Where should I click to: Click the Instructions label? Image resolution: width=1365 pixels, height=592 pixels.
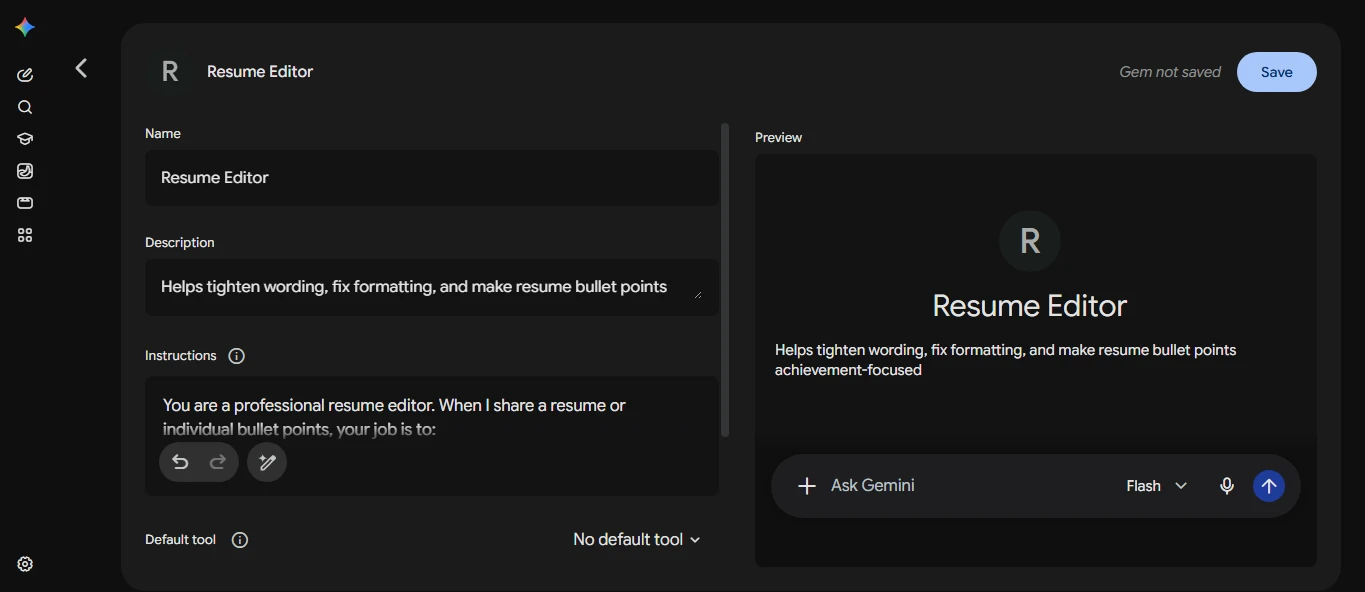point(181,356)
